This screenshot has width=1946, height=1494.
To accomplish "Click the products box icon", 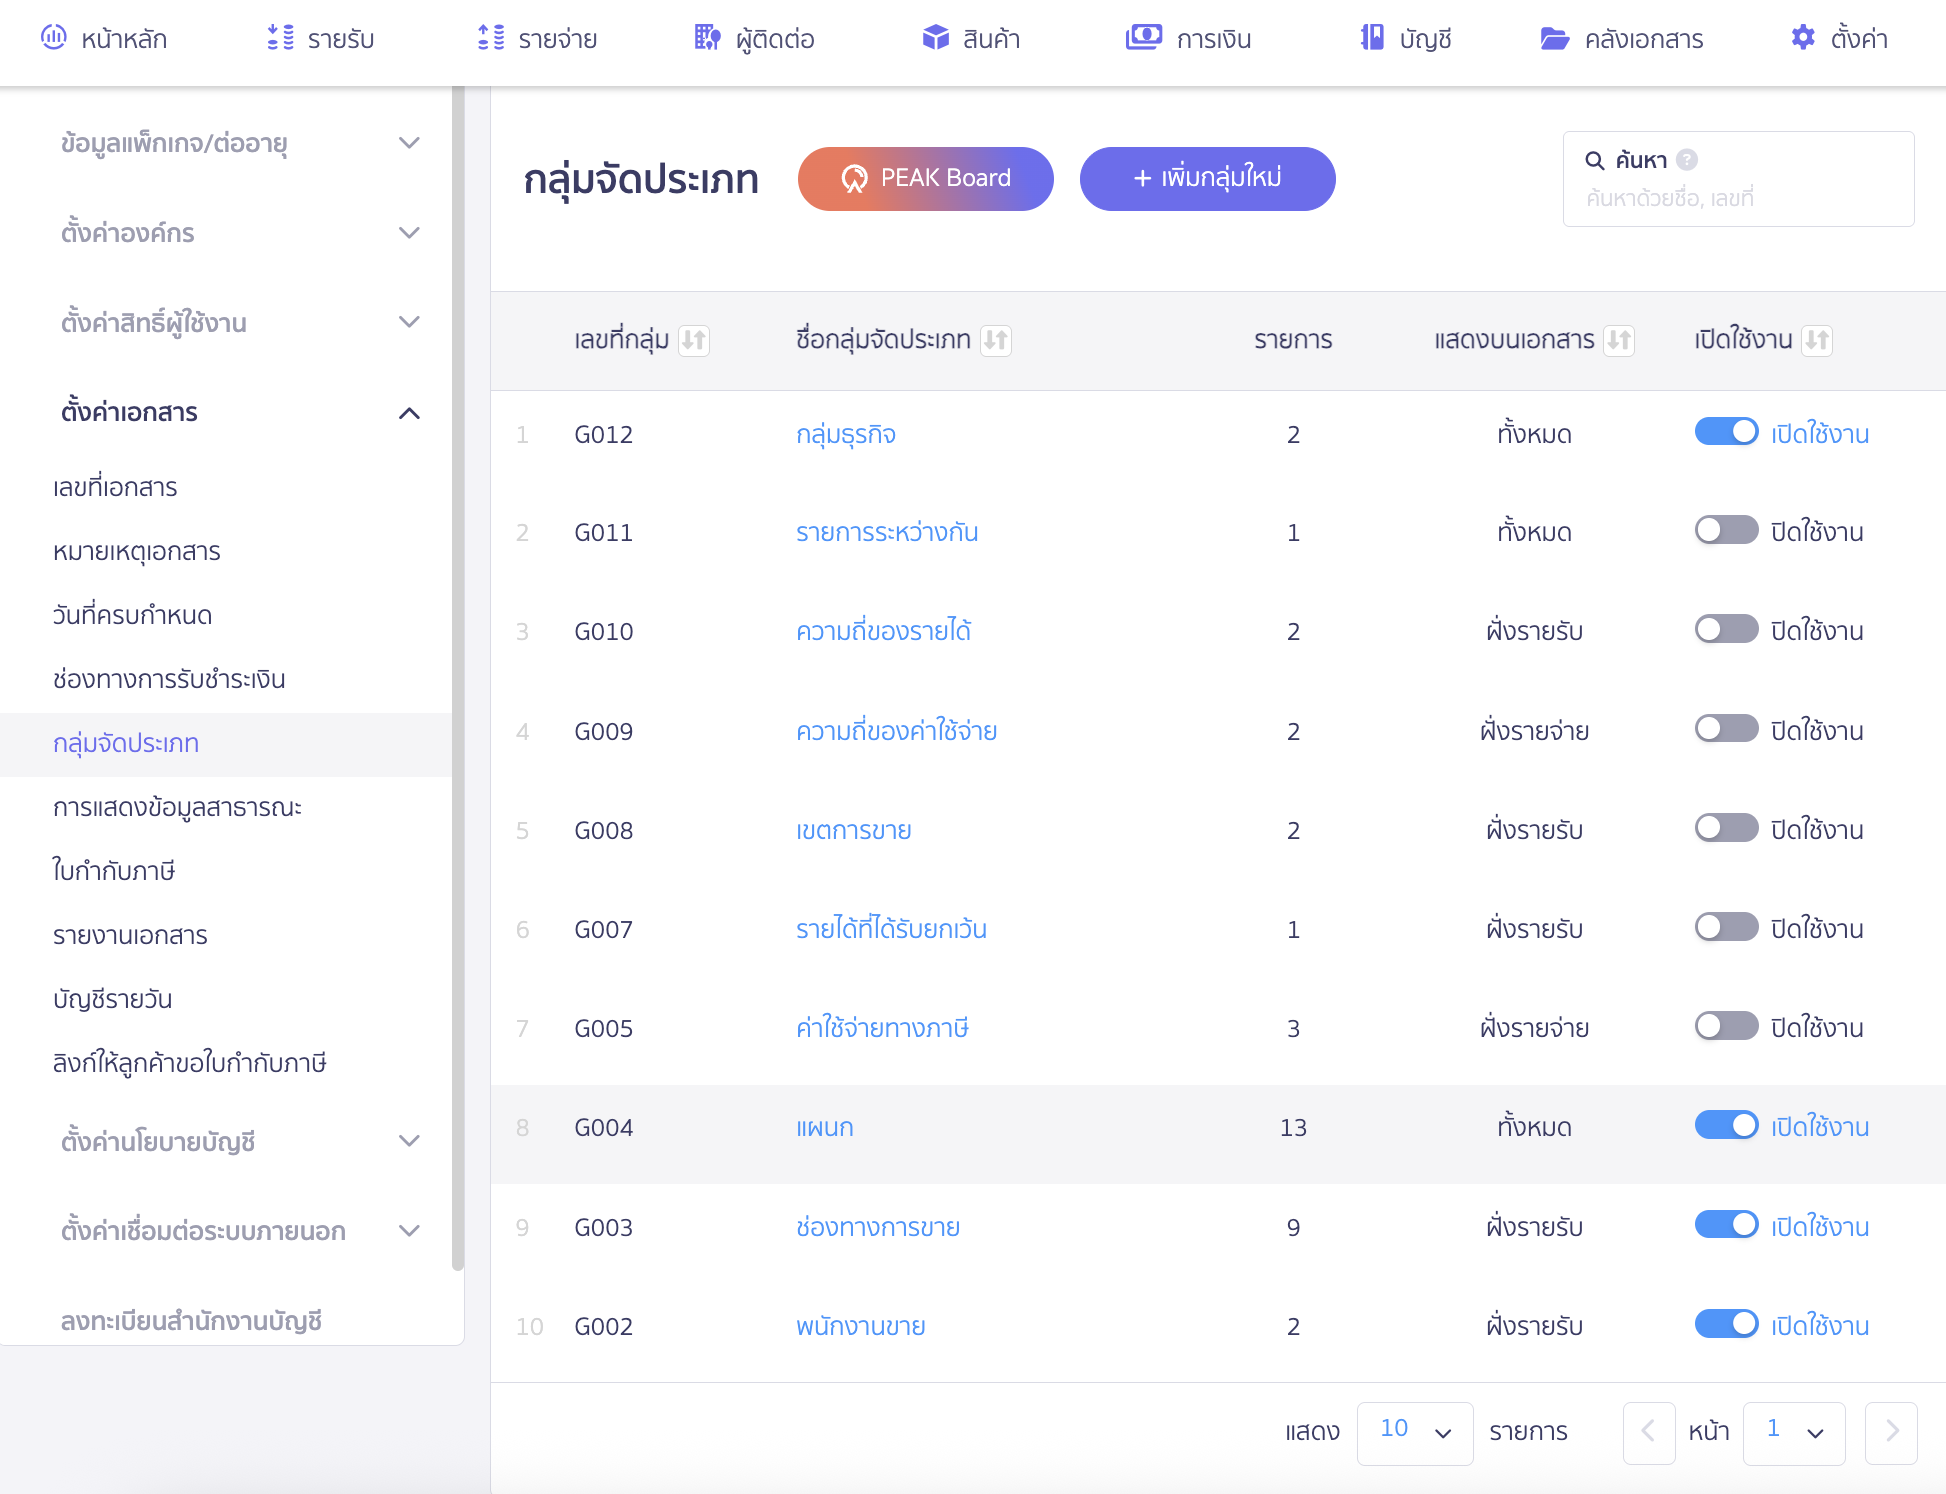I will [x=935, y=38].
